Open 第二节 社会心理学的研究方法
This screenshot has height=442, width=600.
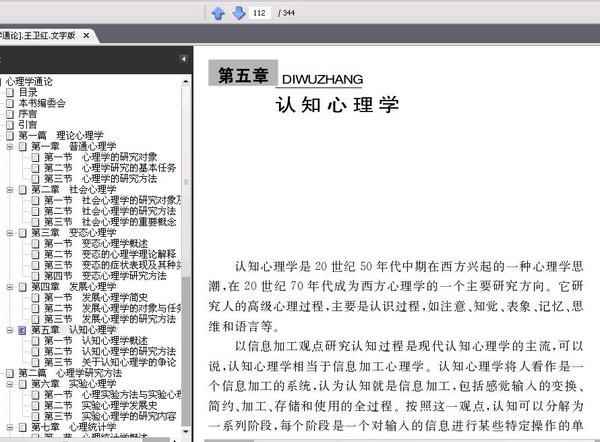(110, 211)
